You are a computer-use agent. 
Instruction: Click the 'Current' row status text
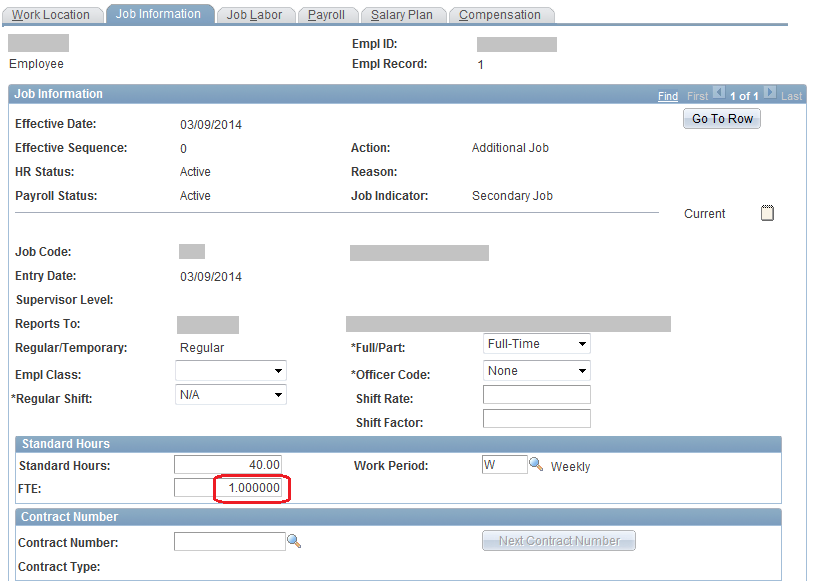click(704, 213)
